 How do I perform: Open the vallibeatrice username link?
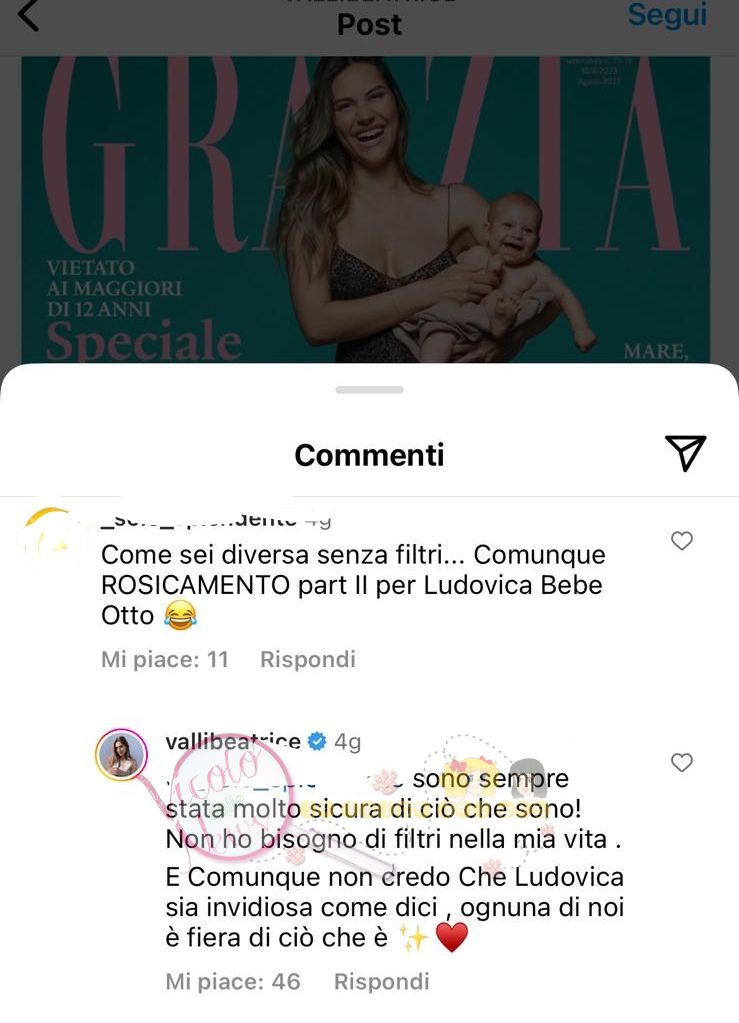coord(233,742)
